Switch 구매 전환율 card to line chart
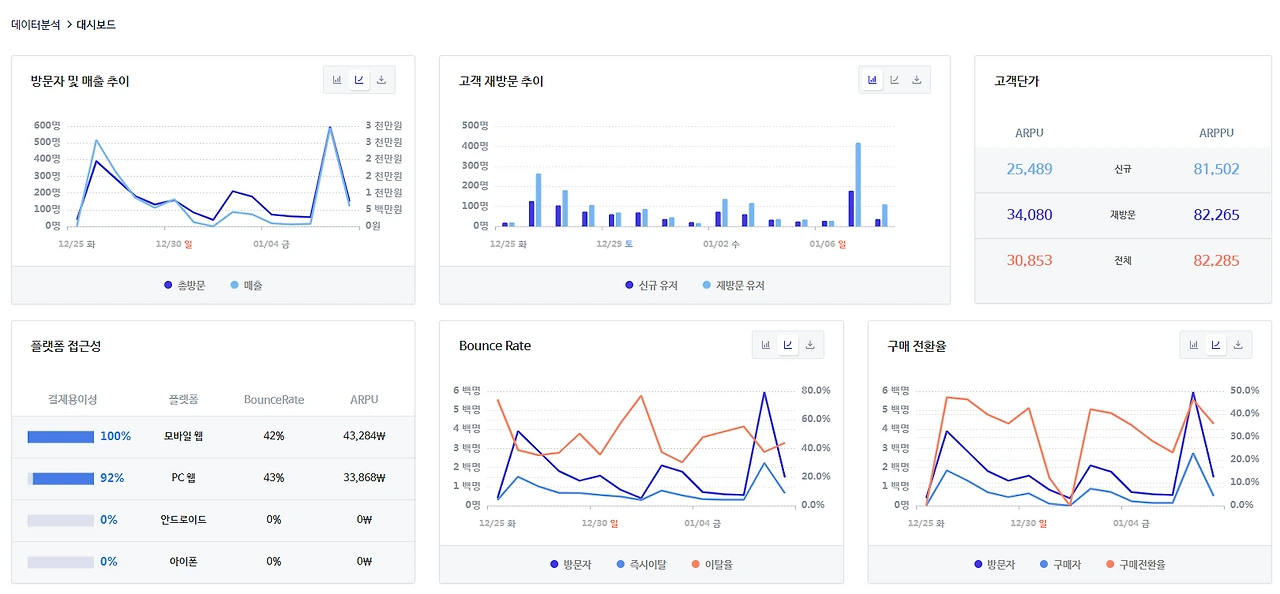 click(x=1216, y=345)
